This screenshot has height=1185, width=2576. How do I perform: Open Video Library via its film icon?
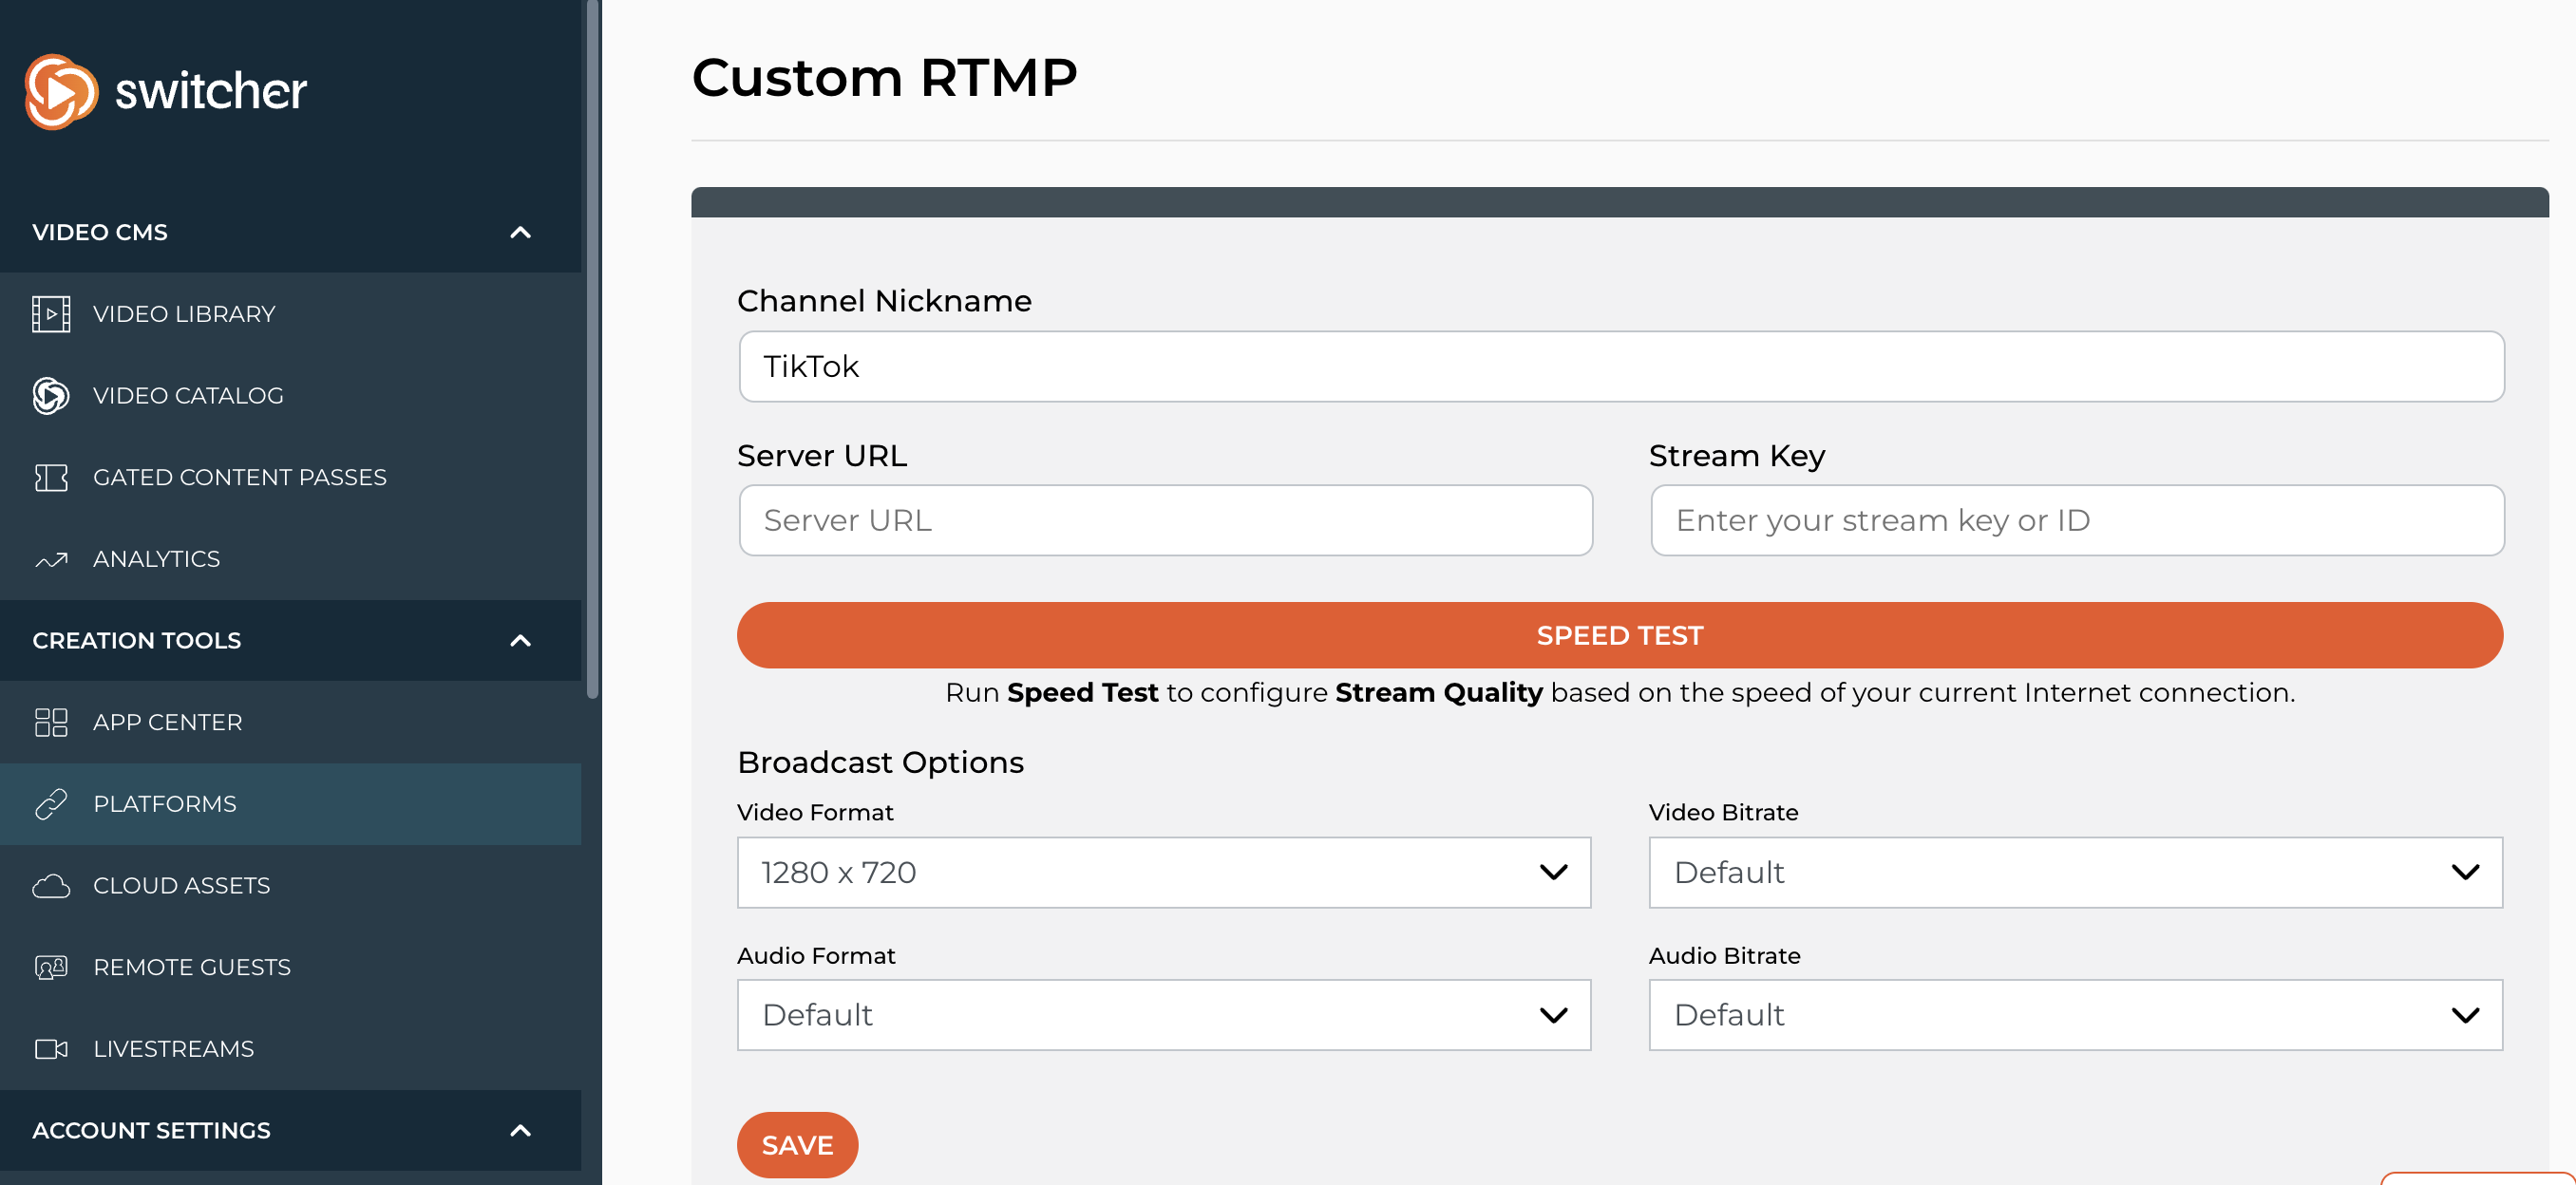[51, 314]
